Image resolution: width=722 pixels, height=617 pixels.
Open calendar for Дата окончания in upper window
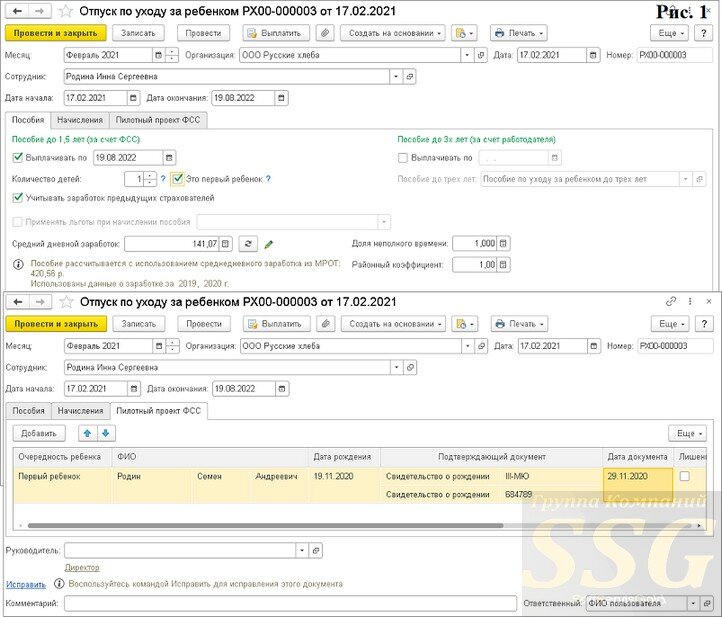[x=281, y=98]
